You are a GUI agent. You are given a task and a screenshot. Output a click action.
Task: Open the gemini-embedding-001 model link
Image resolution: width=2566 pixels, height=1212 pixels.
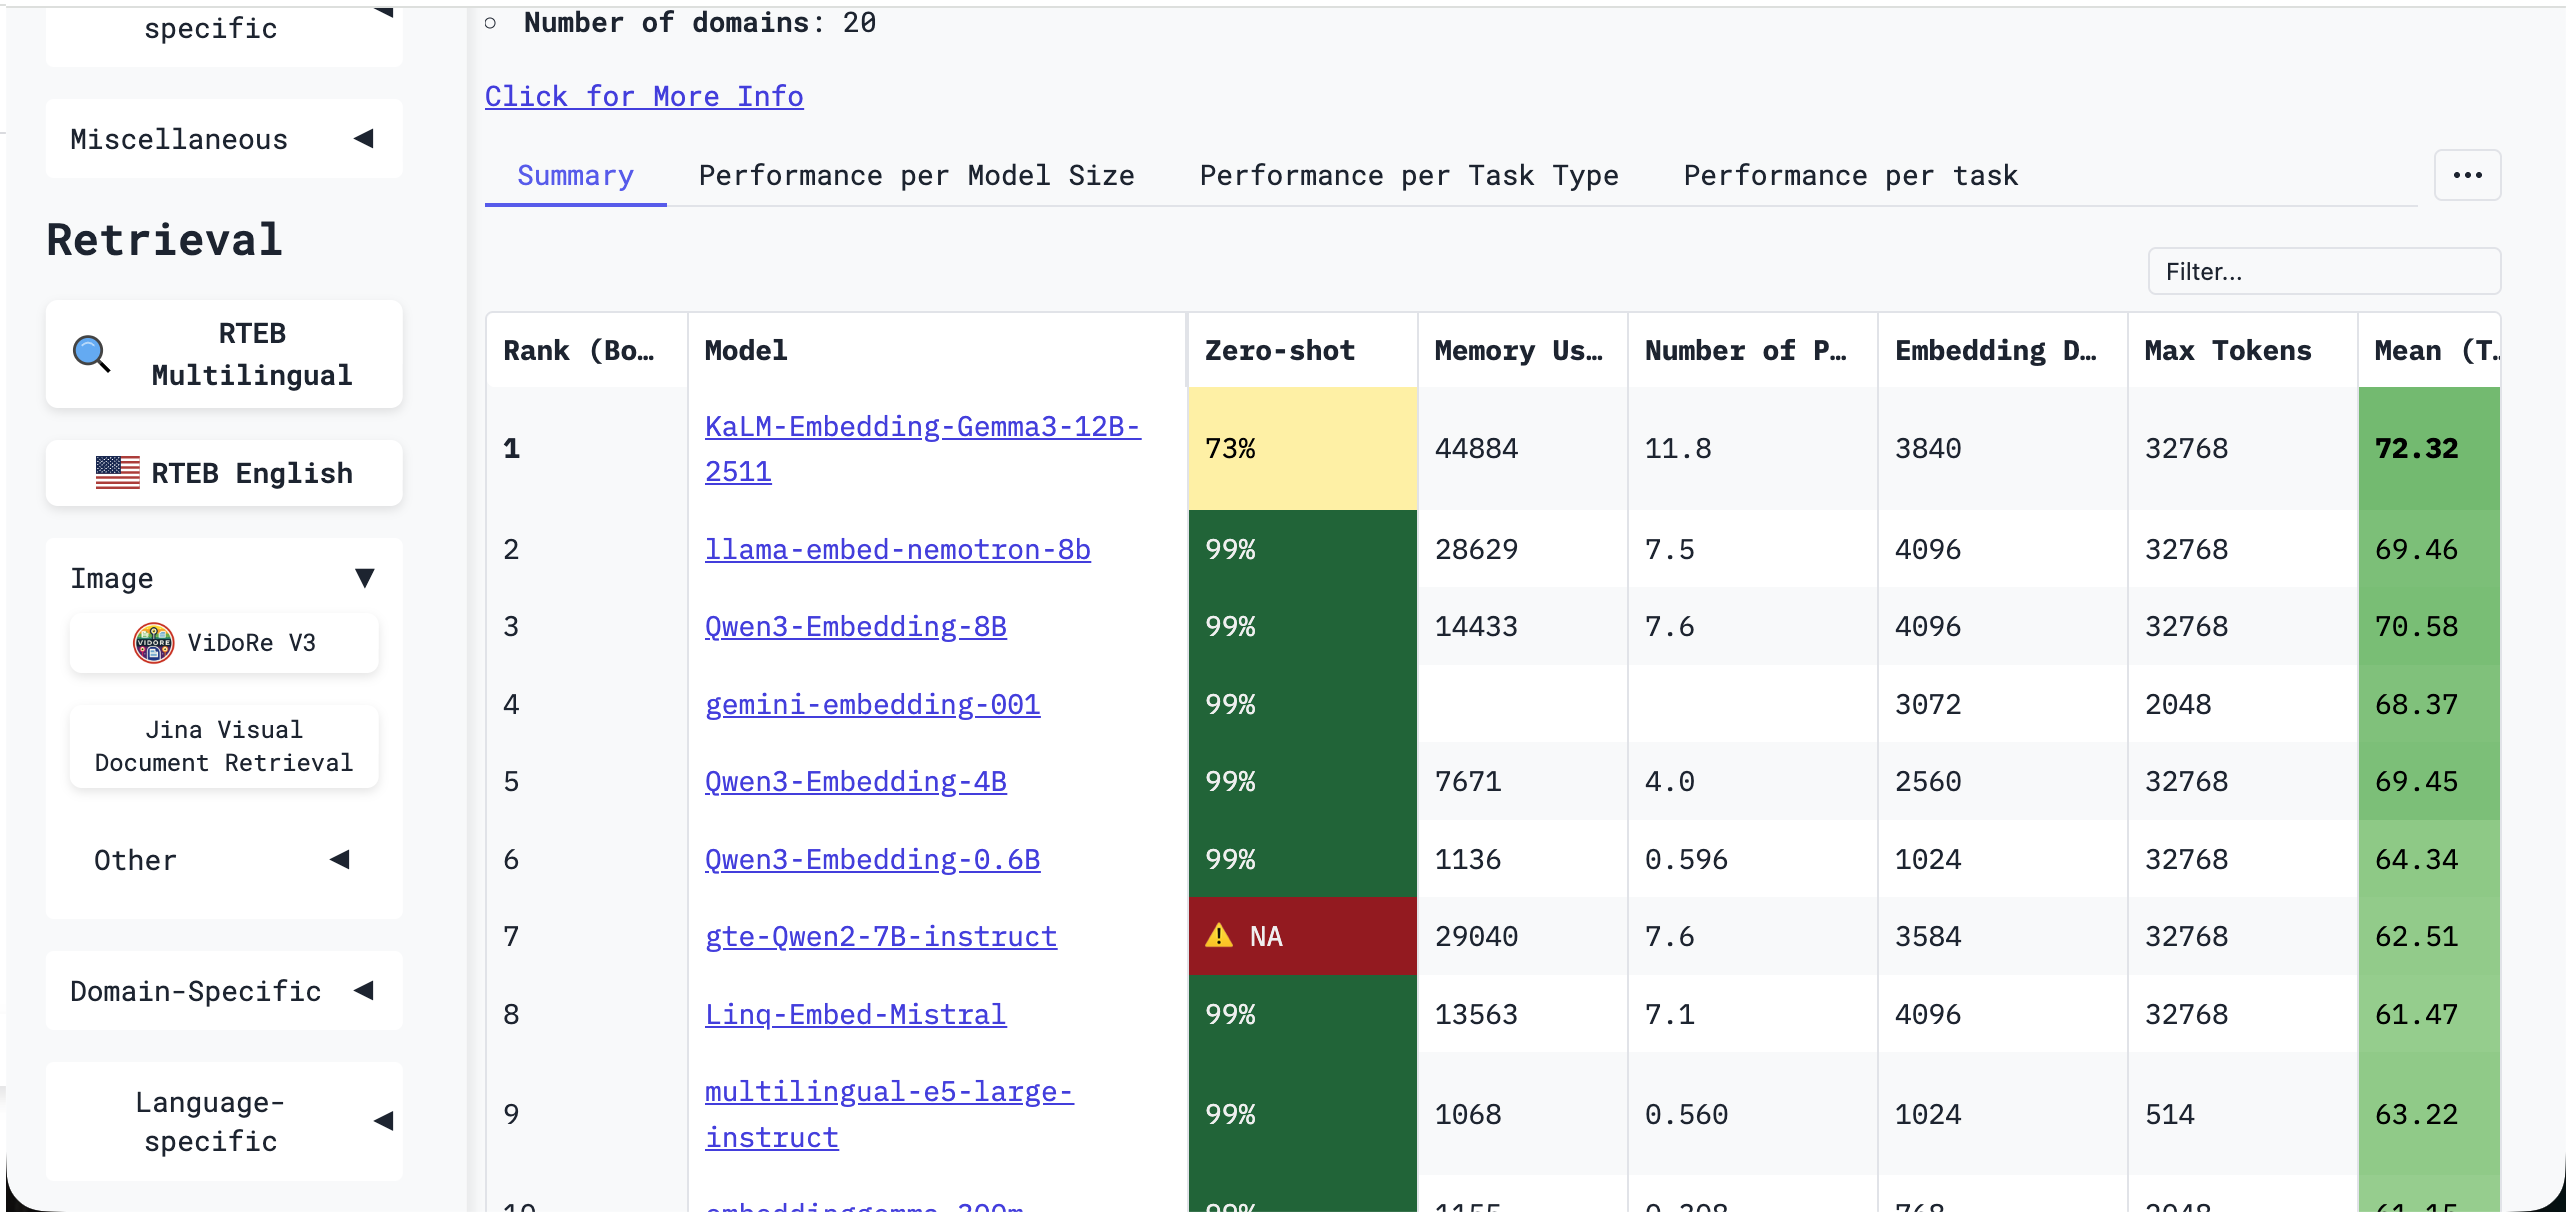pos(872,705)
